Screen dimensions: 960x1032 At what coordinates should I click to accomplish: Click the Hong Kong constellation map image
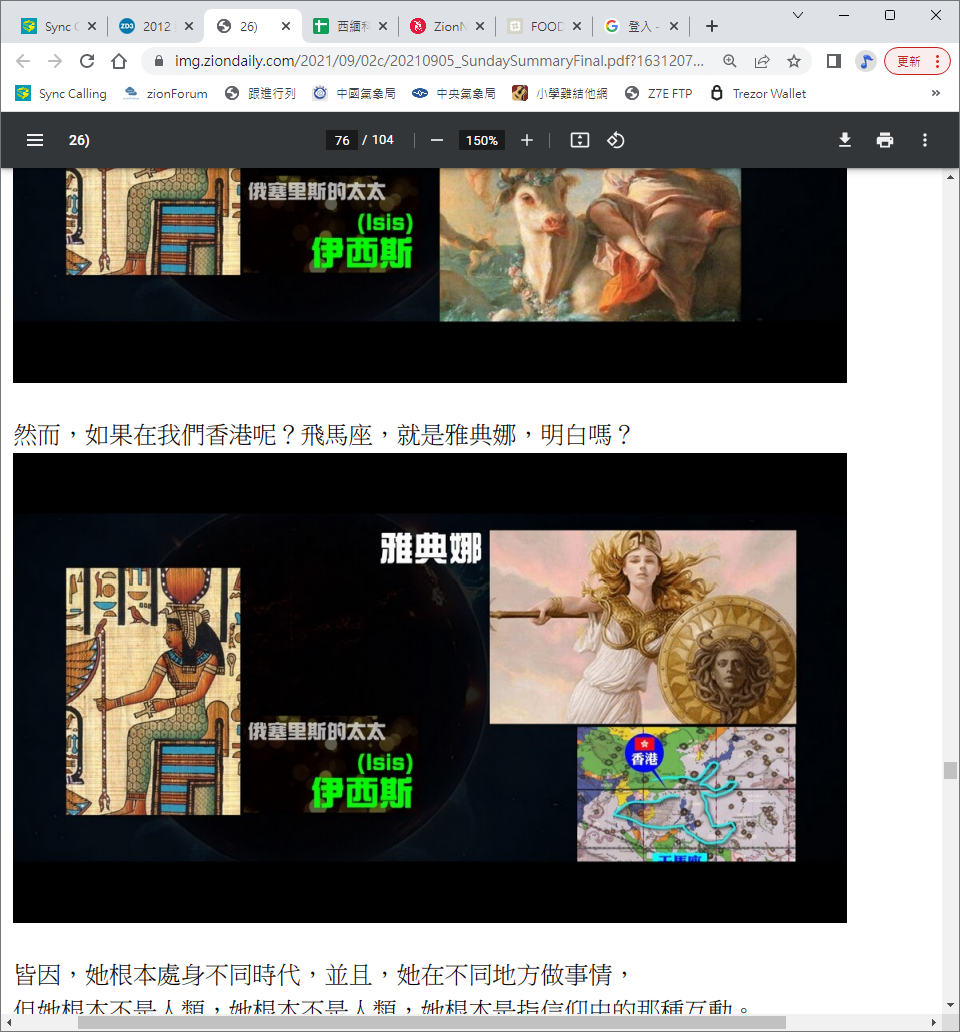686,794
